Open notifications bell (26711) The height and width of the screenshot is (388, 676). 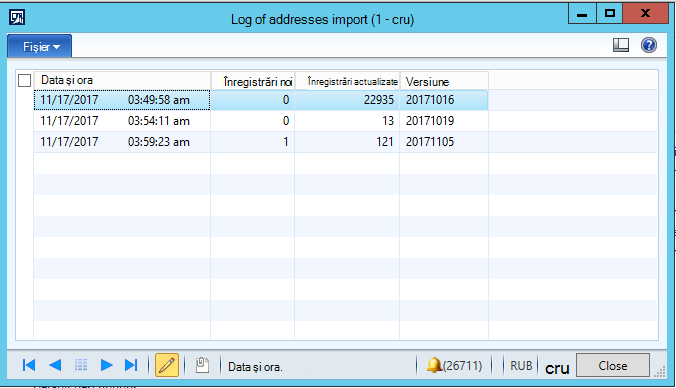click(454, 366)
